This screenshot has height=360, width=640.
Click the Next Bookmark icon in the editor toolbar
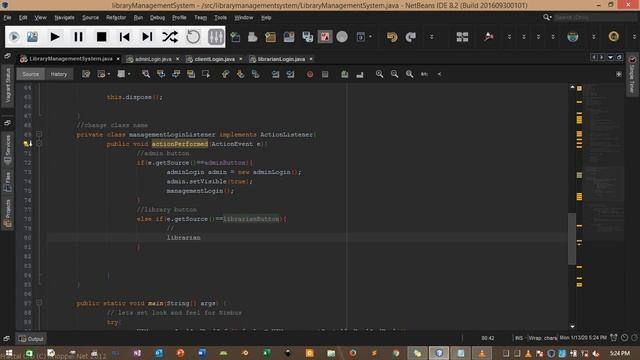point(240,74)
